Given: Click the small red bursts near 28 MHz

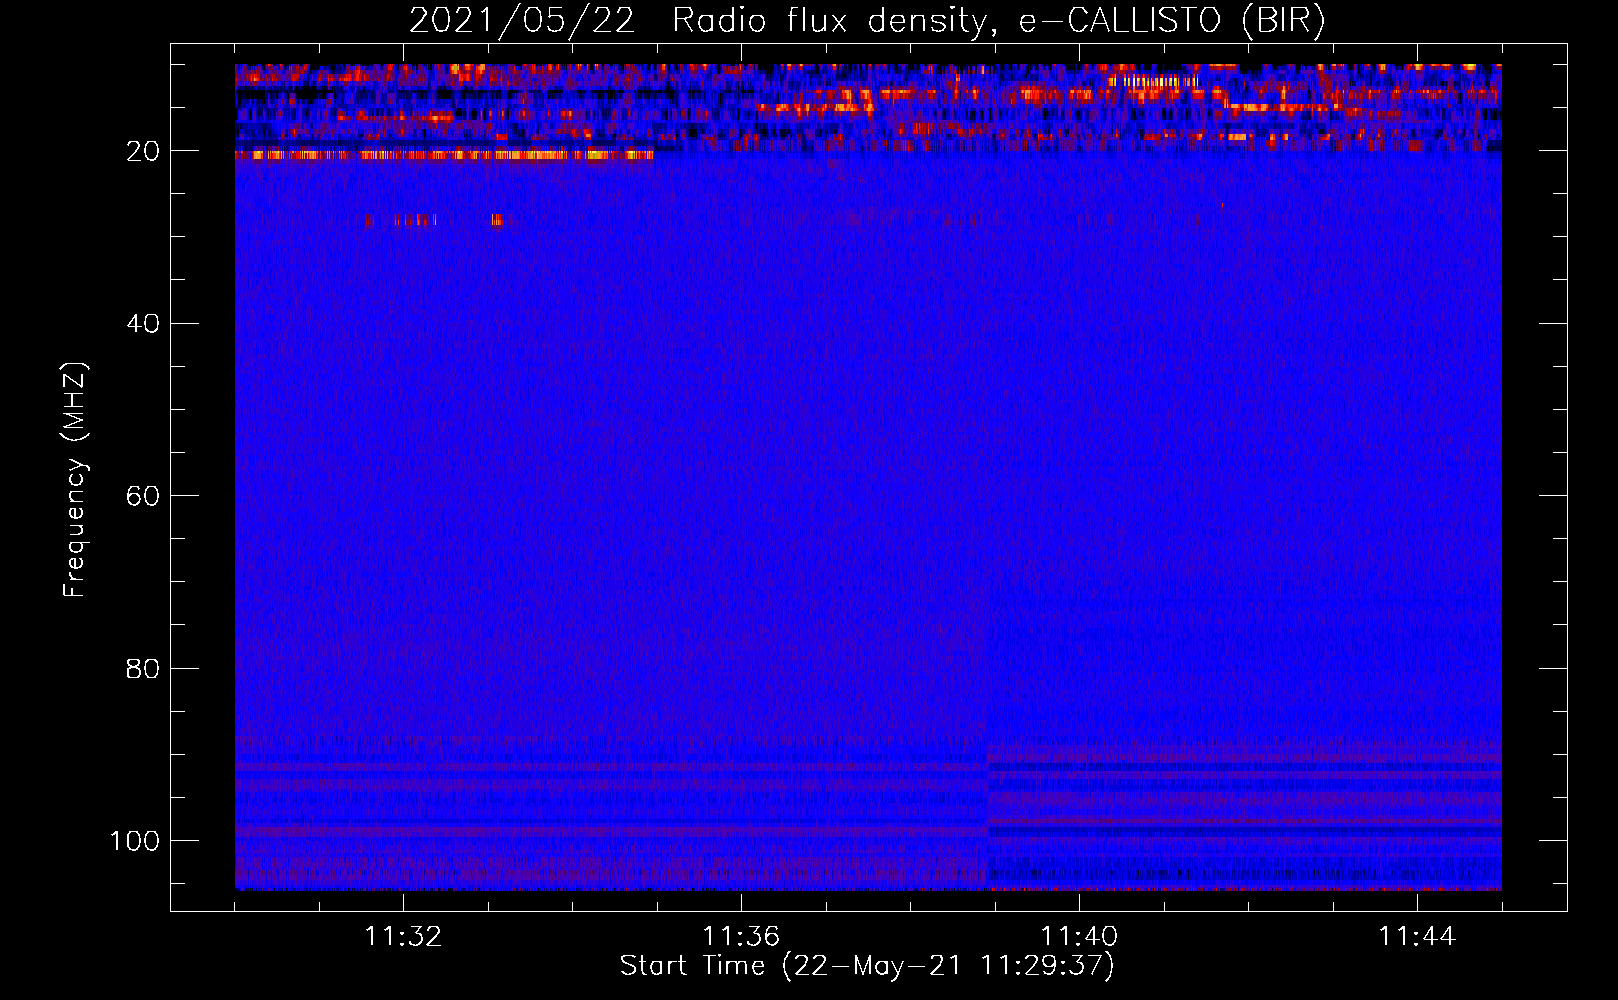Looking at the screenshot, I should (437, 220).
